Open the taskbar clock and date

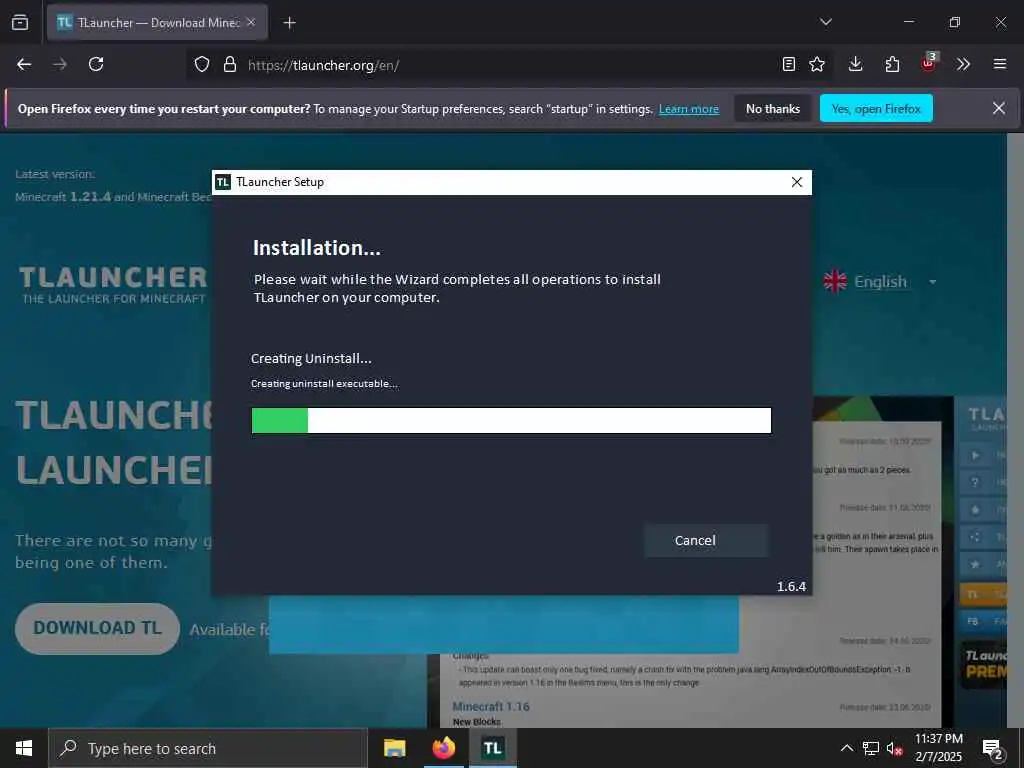click(x=938, y=748)
